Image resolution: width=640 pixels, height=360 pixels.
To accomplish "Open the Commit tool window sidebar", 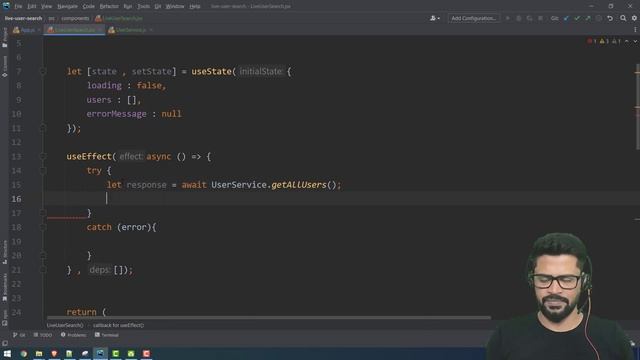I will pyautogui.click(x=4, y=67).
